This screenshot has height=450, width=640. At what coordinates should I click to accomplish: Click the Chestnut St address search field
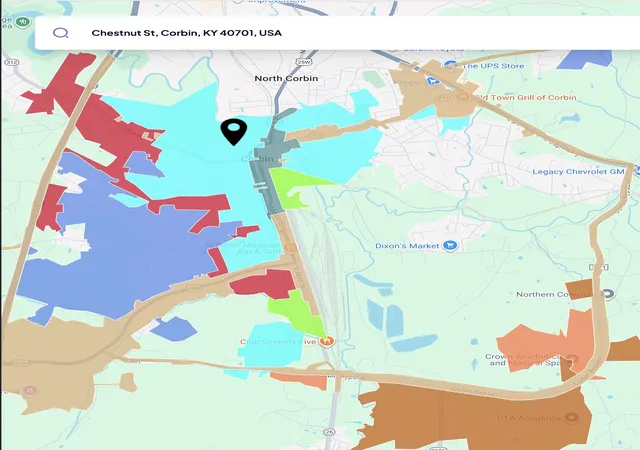click(337, 33)
